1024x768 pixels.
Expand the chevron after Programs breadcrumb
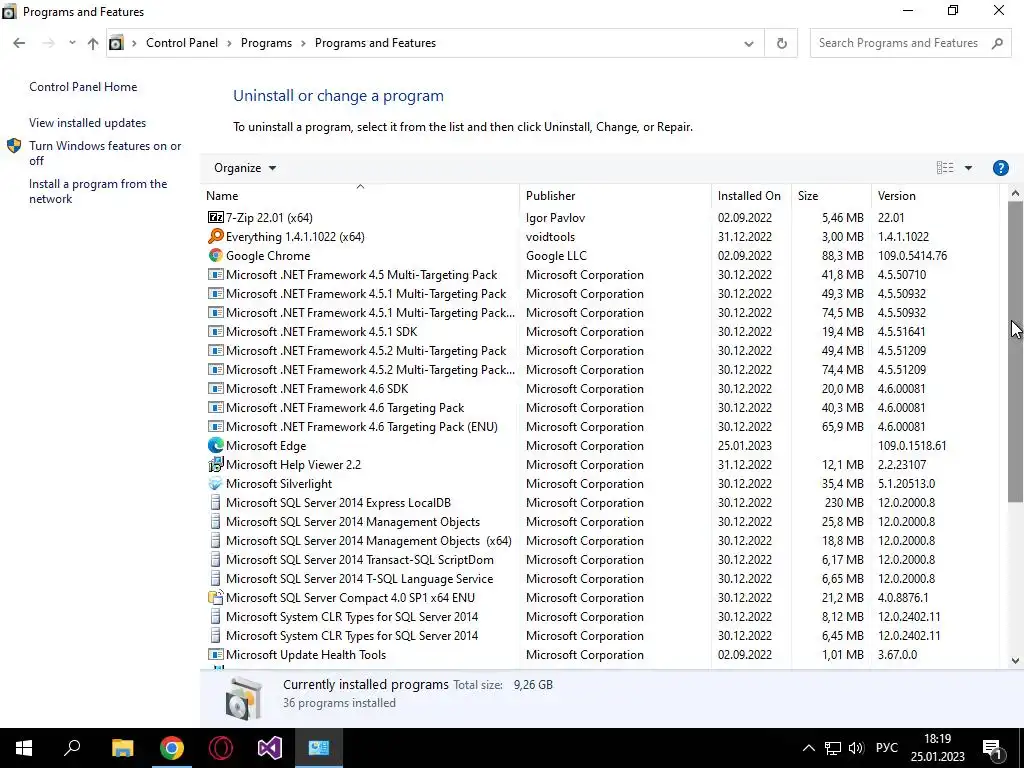click(304, 43)
